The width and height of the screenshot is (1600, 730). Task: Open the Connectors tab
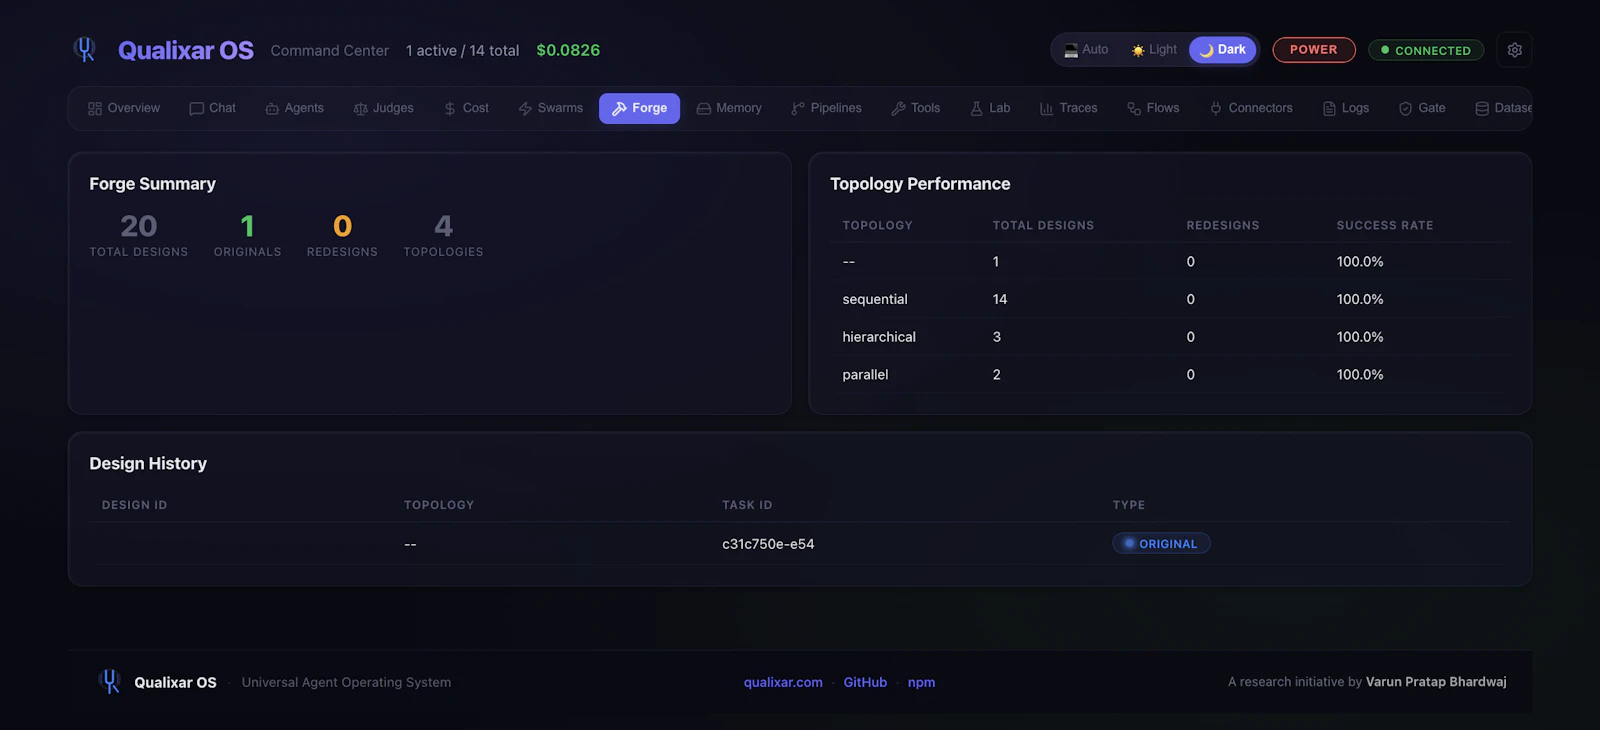pyautogui.click(x=1251, y=108)
